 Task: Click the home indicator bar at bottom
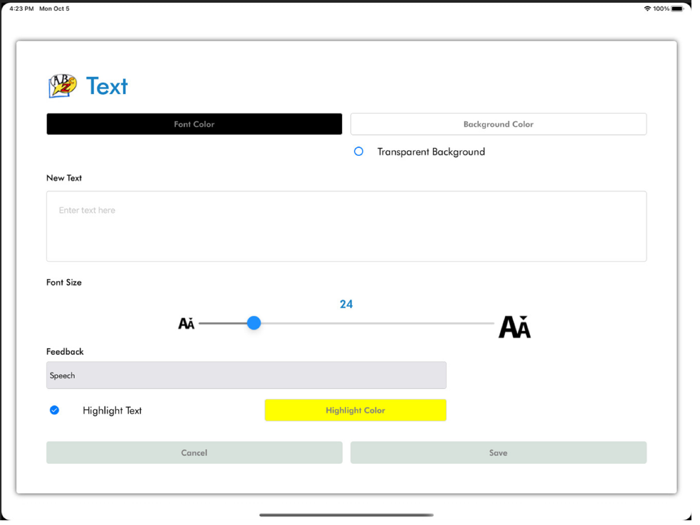point(346,515)
